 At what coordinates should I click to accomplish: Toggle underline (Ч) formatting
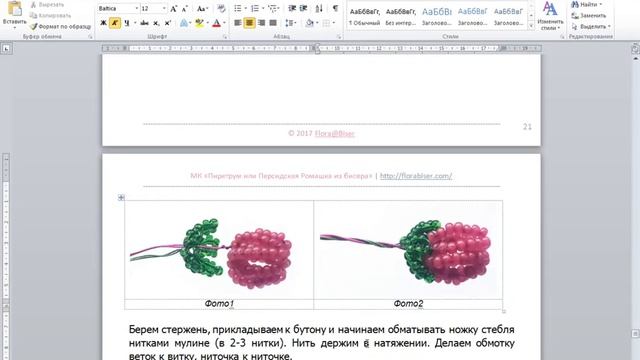[x=127, y=23]
